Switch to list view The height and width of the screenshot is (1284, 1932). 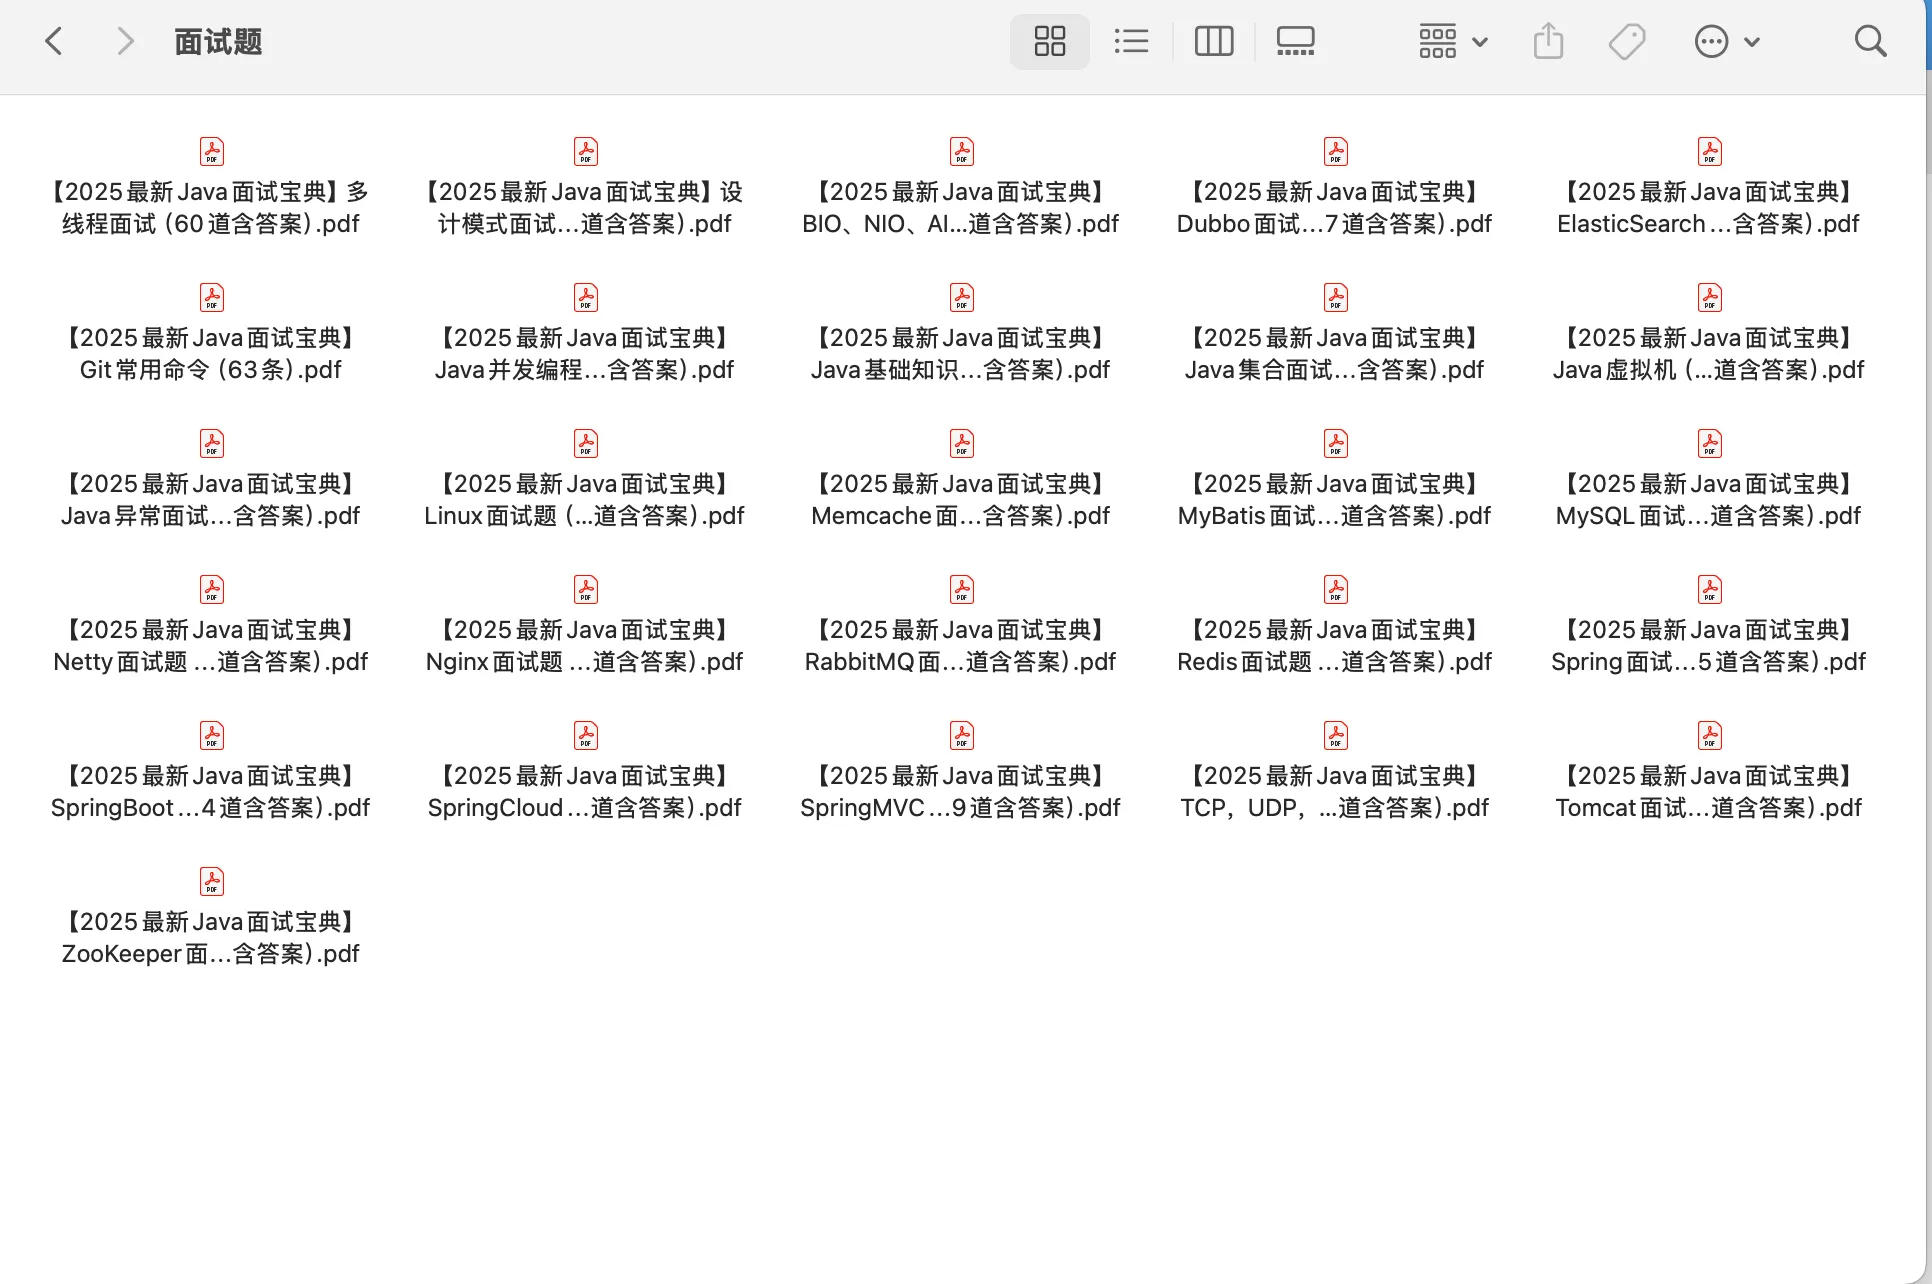(x=1131, y=41)
